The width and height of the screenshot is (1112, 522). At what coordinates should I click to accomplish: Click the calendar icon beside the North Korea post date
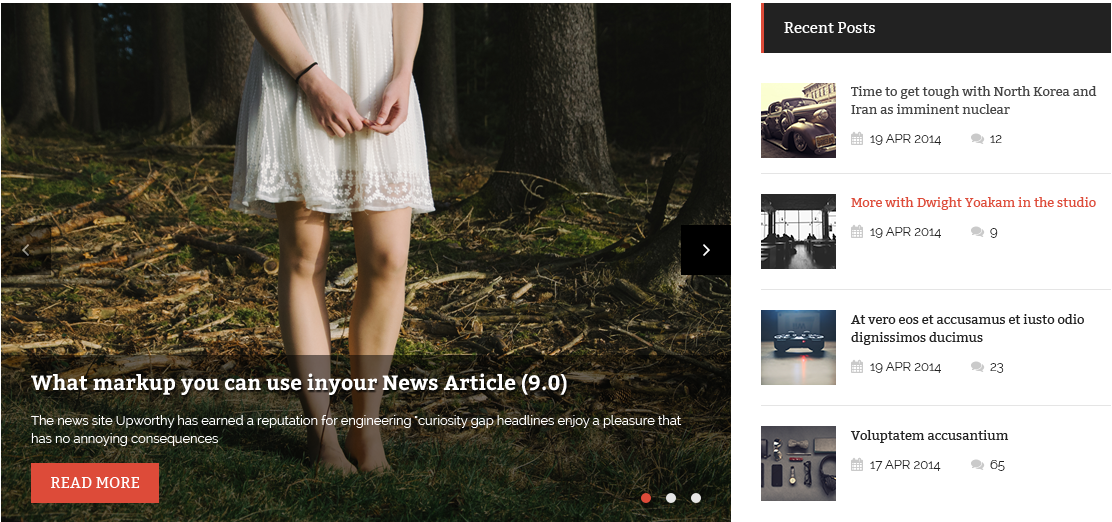click(857, 139)
